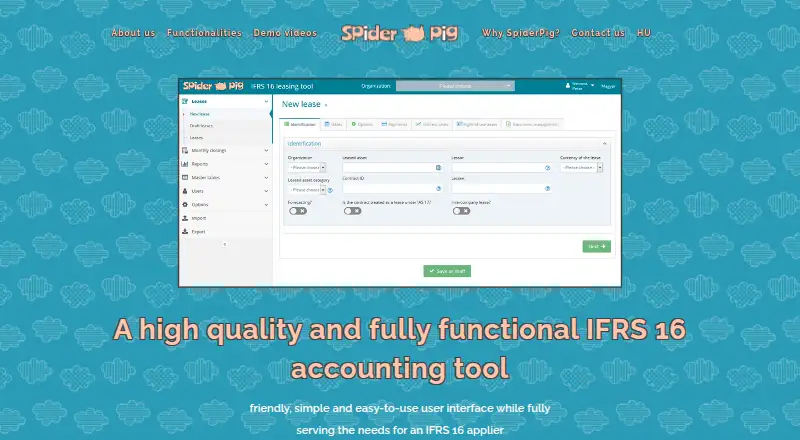Click the Save as draft button
Image resolution: width=800 pixels, height=440 pixels.
click(447, 271)
